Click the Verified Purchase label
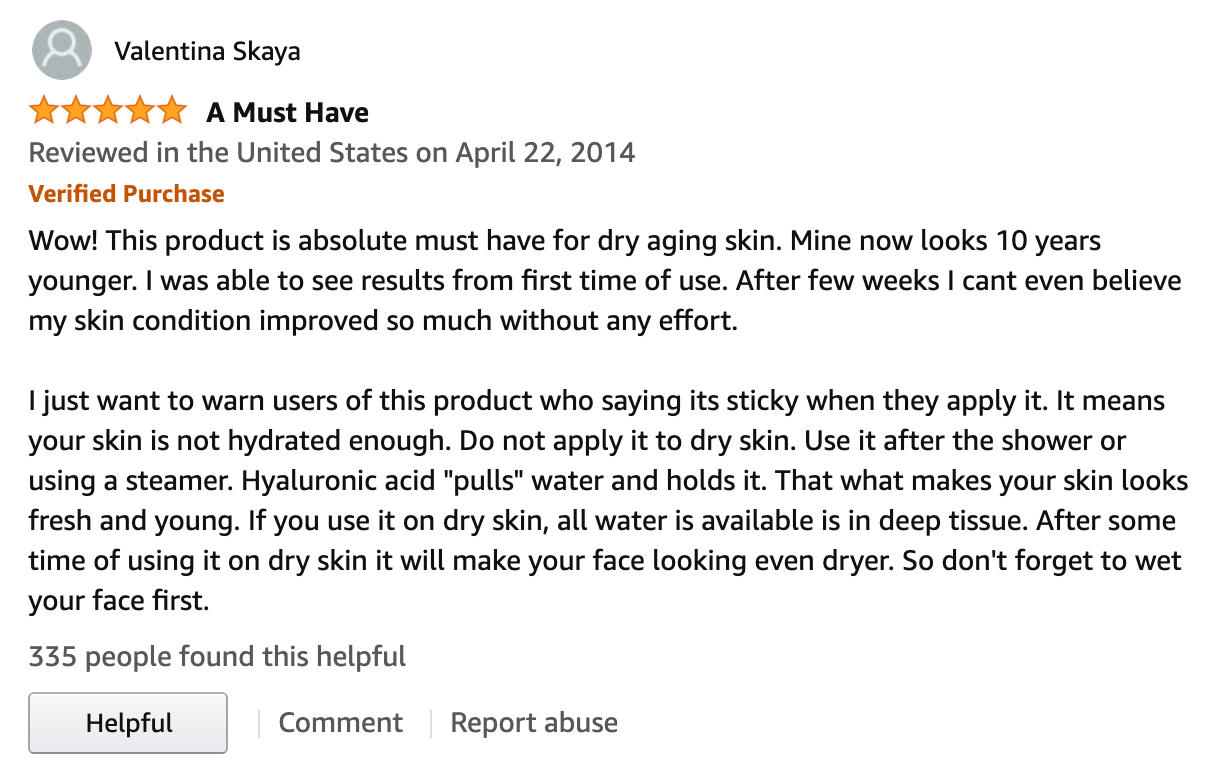This screenshot has height=776, width=1216. point(127,194)
